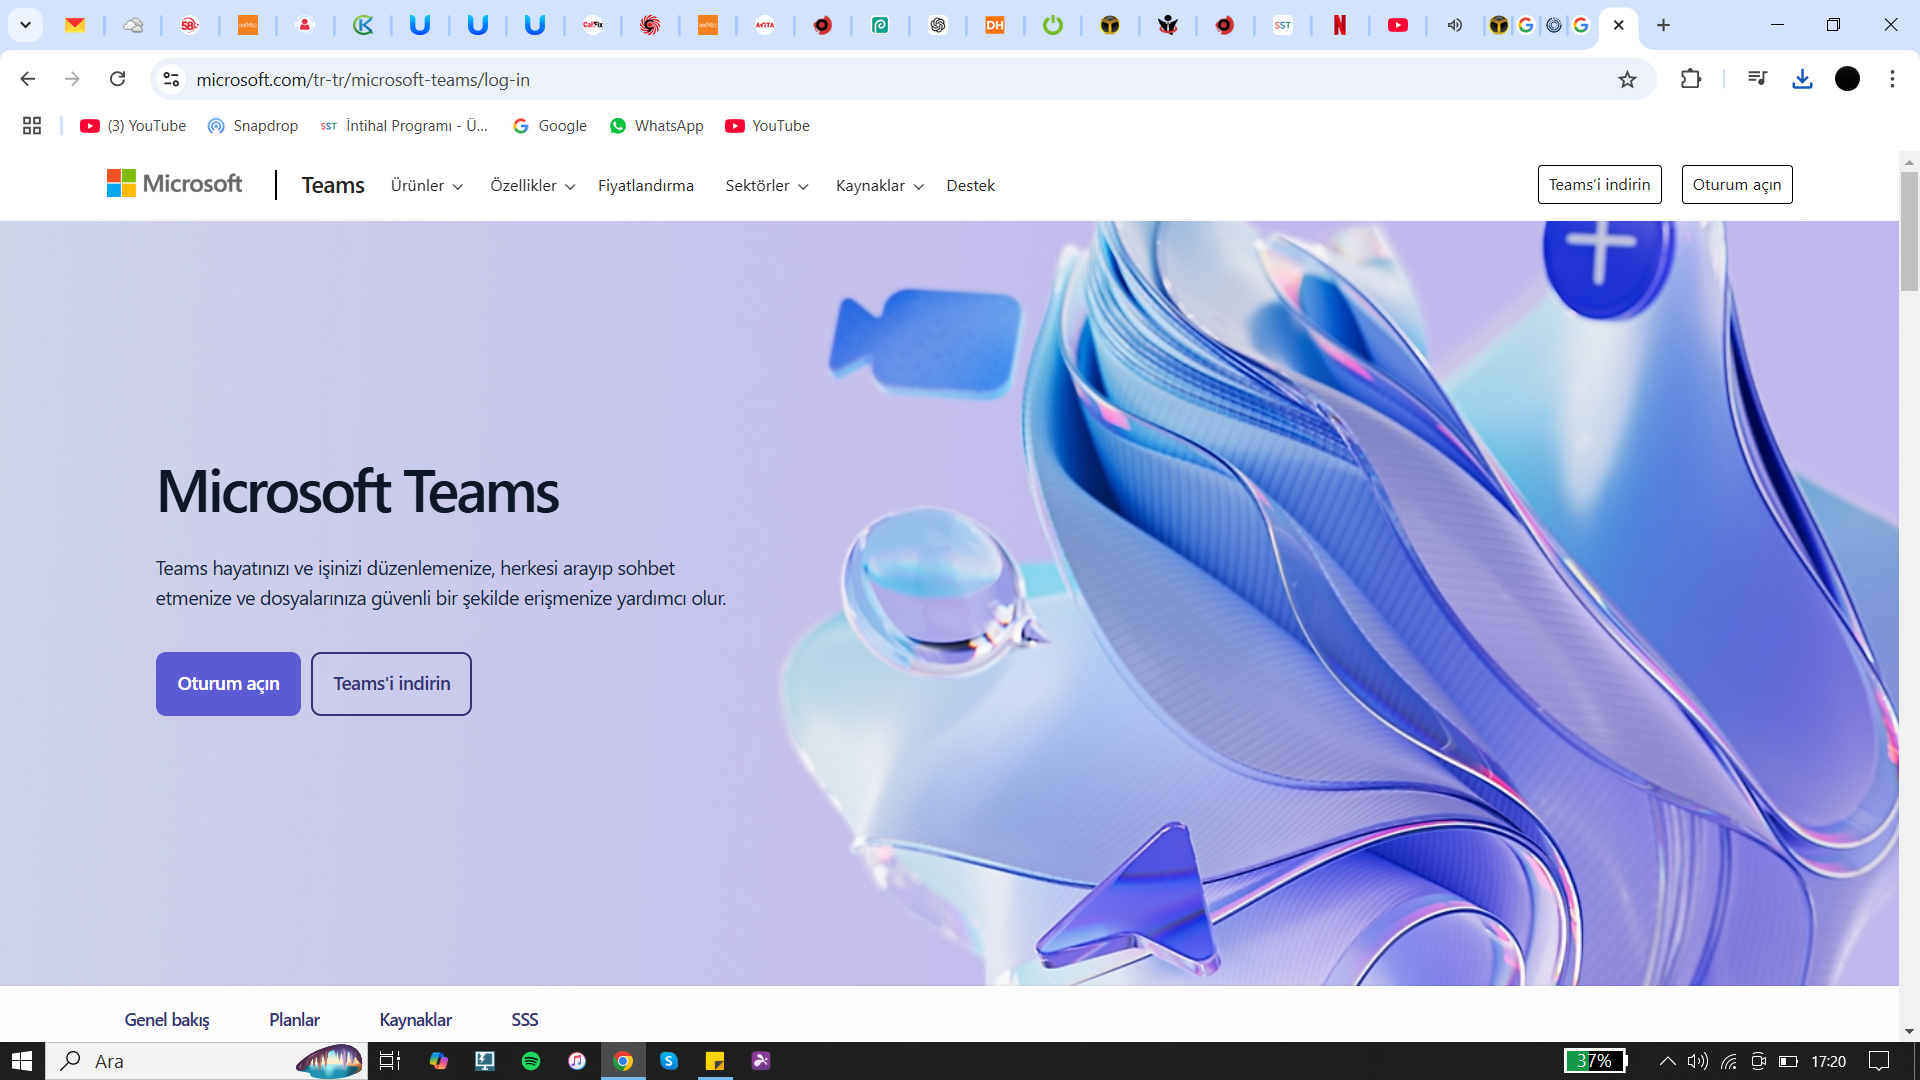Open Spotify from the taskbar
Viewport: 1920px width, 1080px height.
pyautogui.click(x=530, y=1061)
